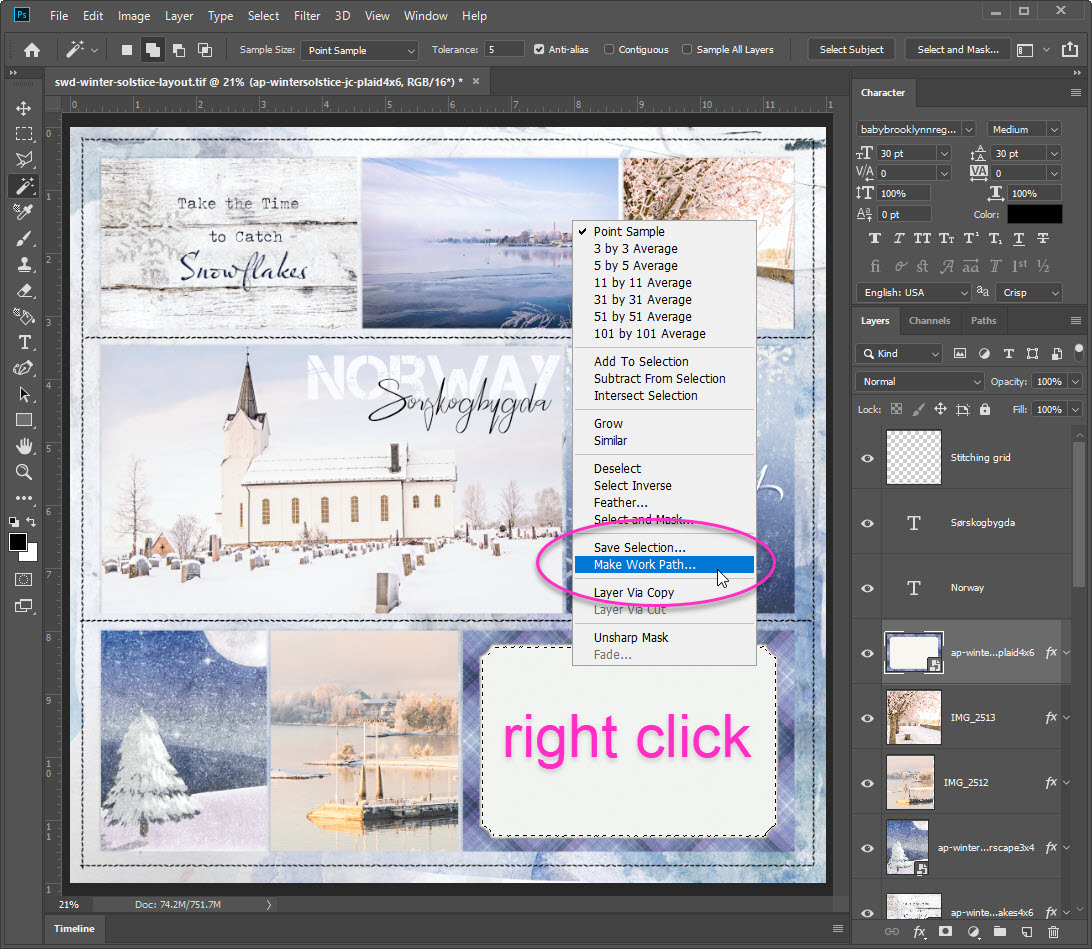This screenshot has width=1092, height=949.
Task: Select the Path Selection tool
Action: point(24,394)
